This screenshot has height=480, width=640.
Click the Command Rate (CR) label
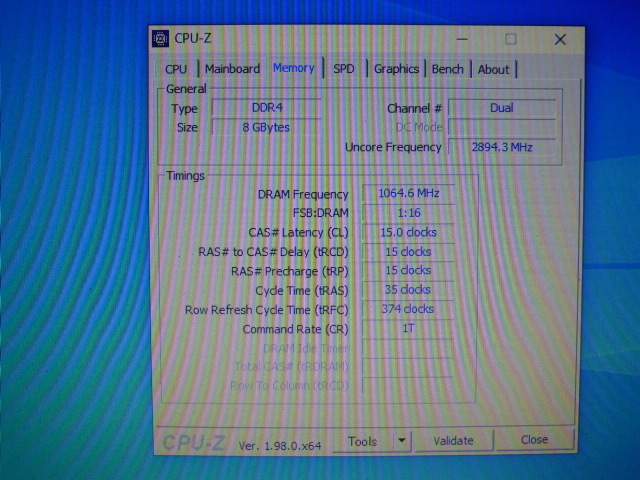296,329
